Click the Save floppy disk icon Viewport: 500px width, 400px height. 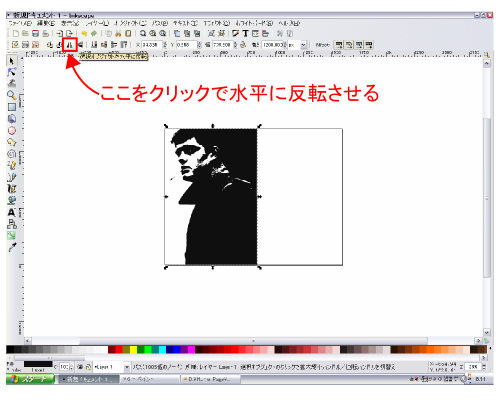coord(35,33)
